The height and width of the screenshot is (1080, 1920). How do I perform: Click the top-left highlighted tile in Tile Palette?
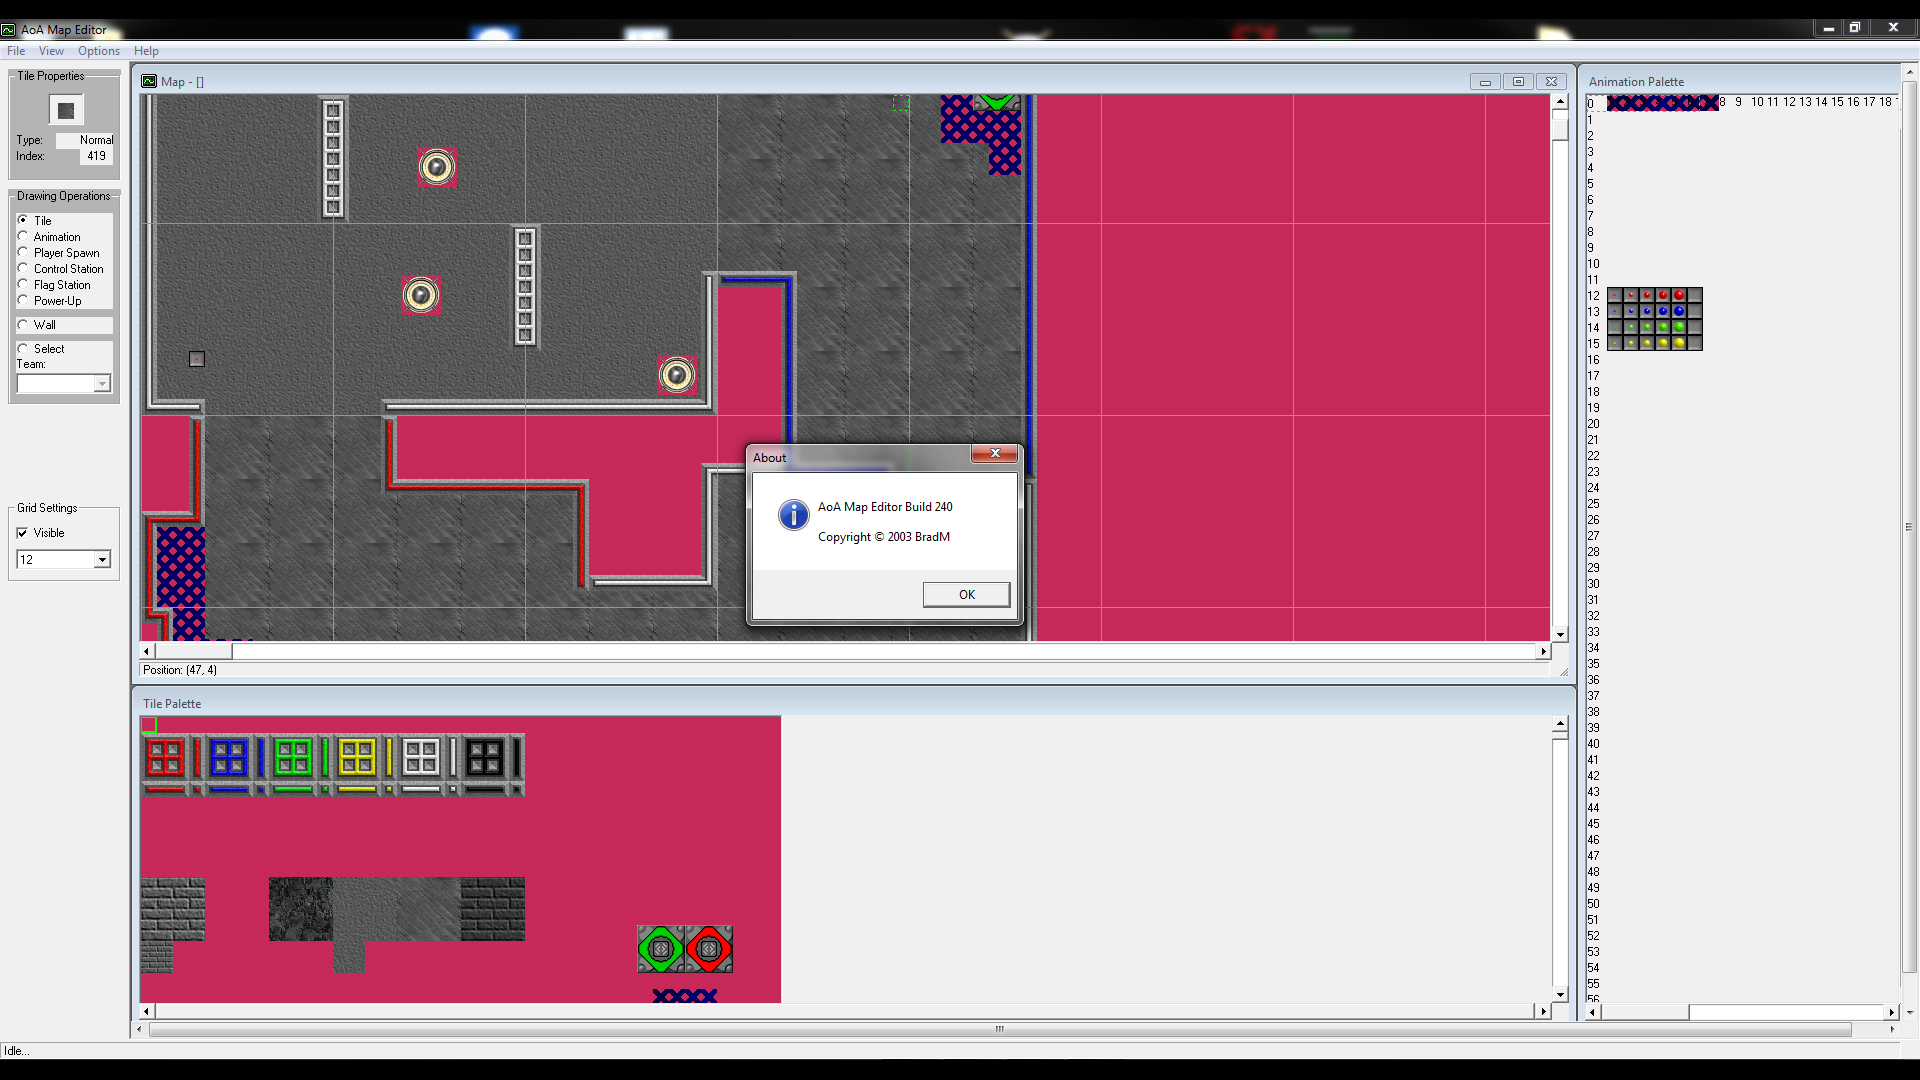(149, 725)
